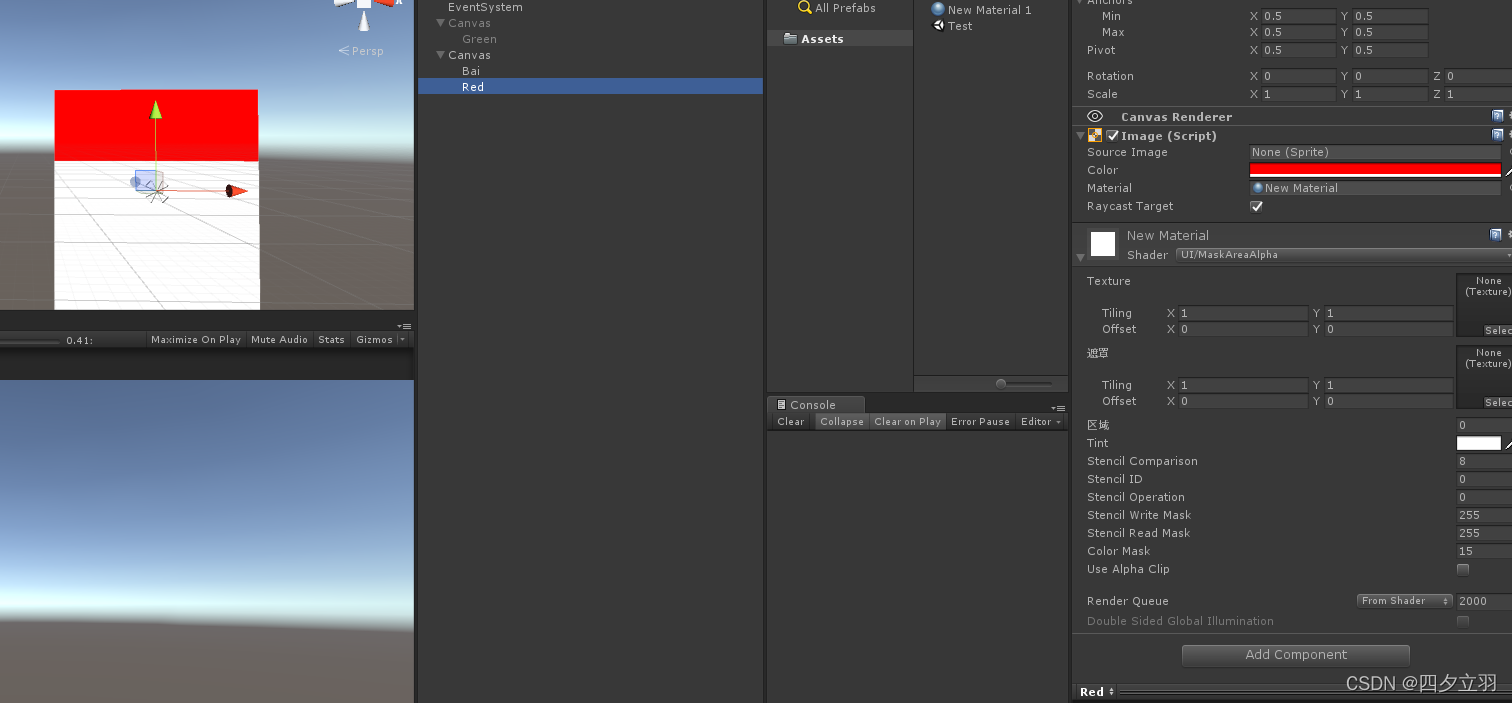Screen dimensions: 1512x703
Task: Click the red X-axis gizmo arrow
Action: [x=235, y=191]
